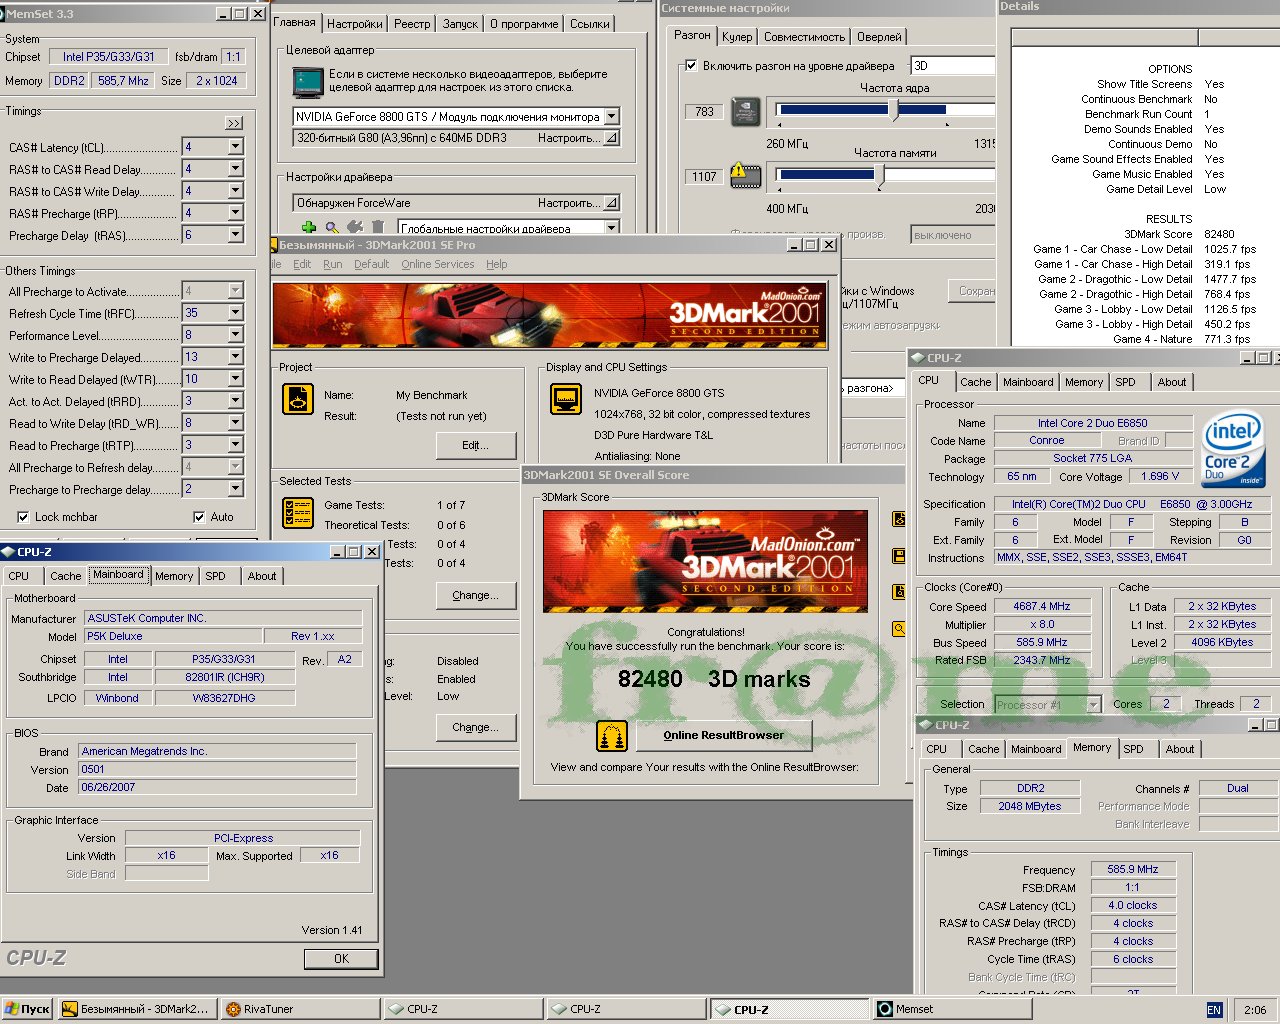
Task: Click the Selected Tests checklist icon
Action: click(298, 513)
